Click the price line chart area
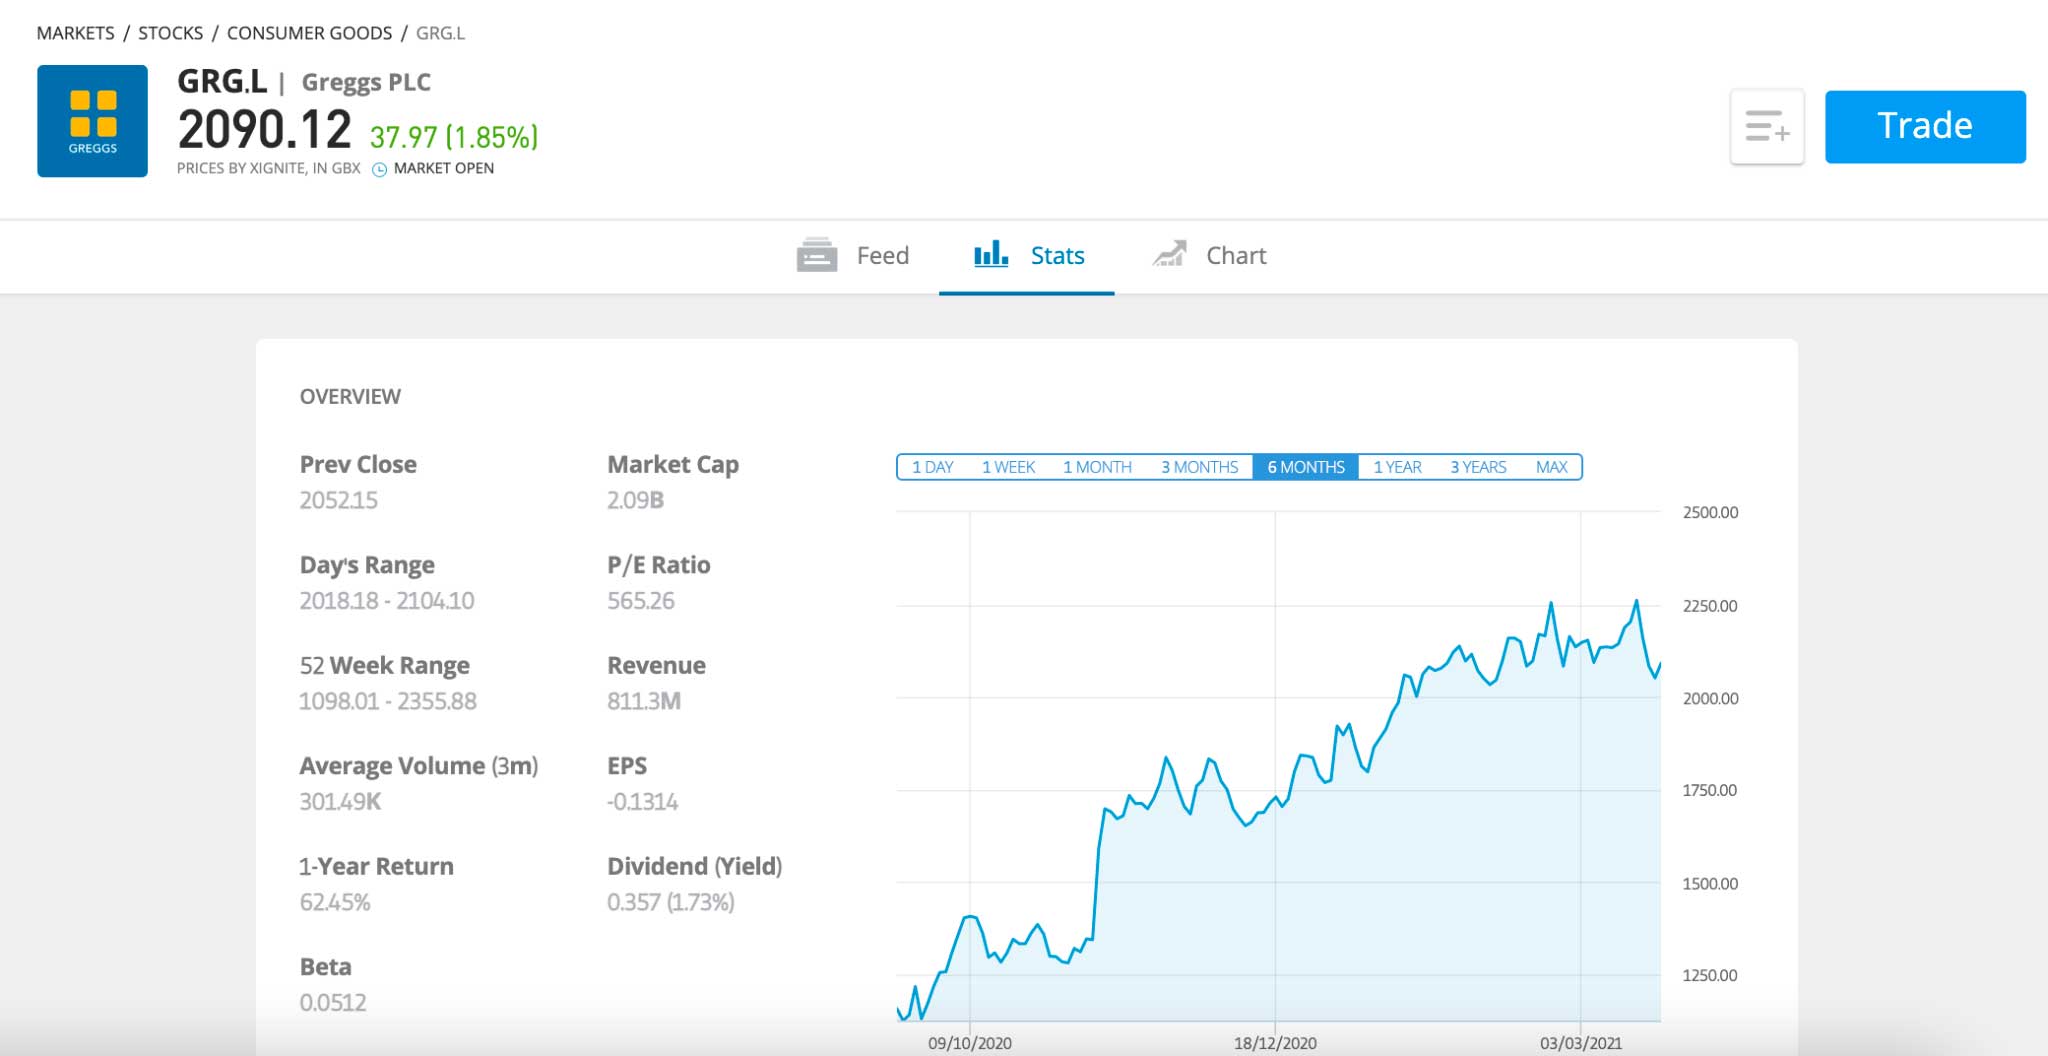The width and height of the screenshot is (2048, 1056). tap(1278, 766)
